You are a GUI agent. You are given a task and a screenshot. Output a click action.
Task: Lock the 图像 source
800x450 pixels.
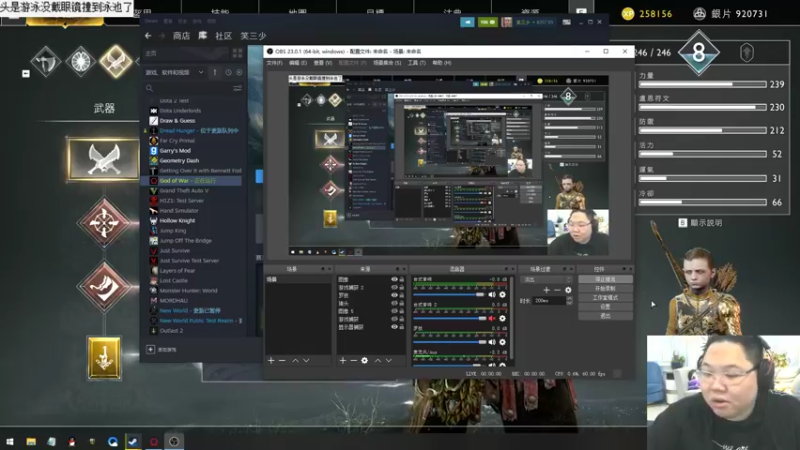402,280
